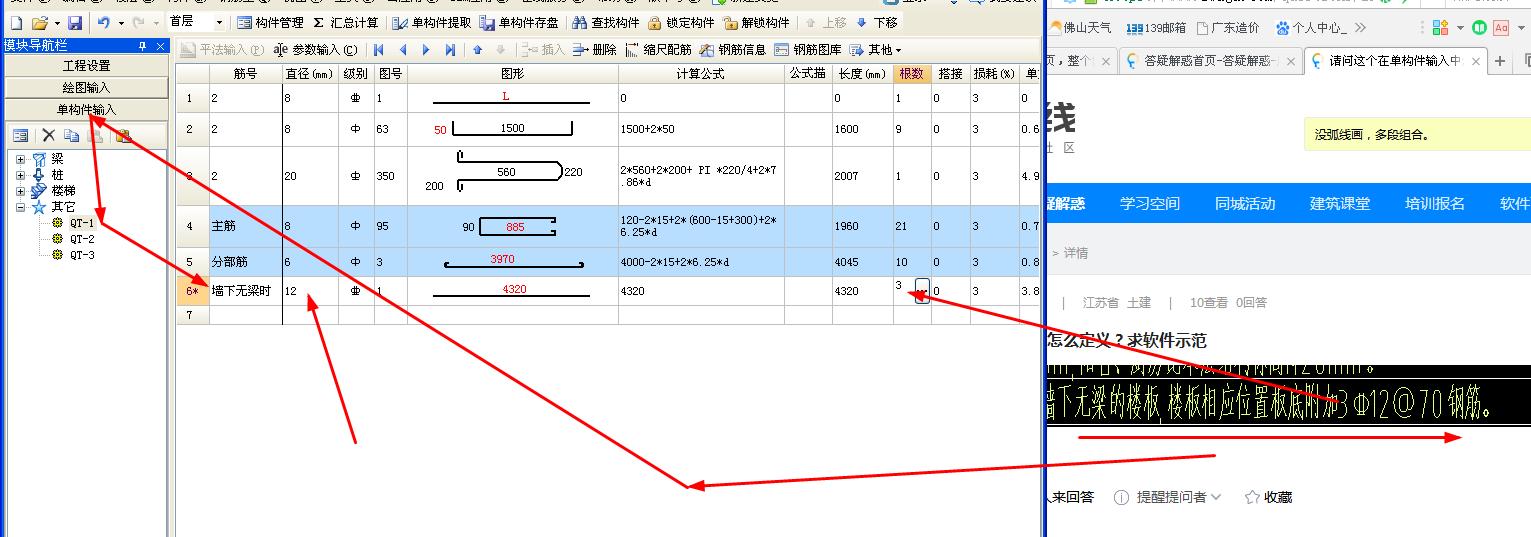Open 建筑课堂 in site navigation
This screenshot has height=537, width=1531.
(1340, 203)
